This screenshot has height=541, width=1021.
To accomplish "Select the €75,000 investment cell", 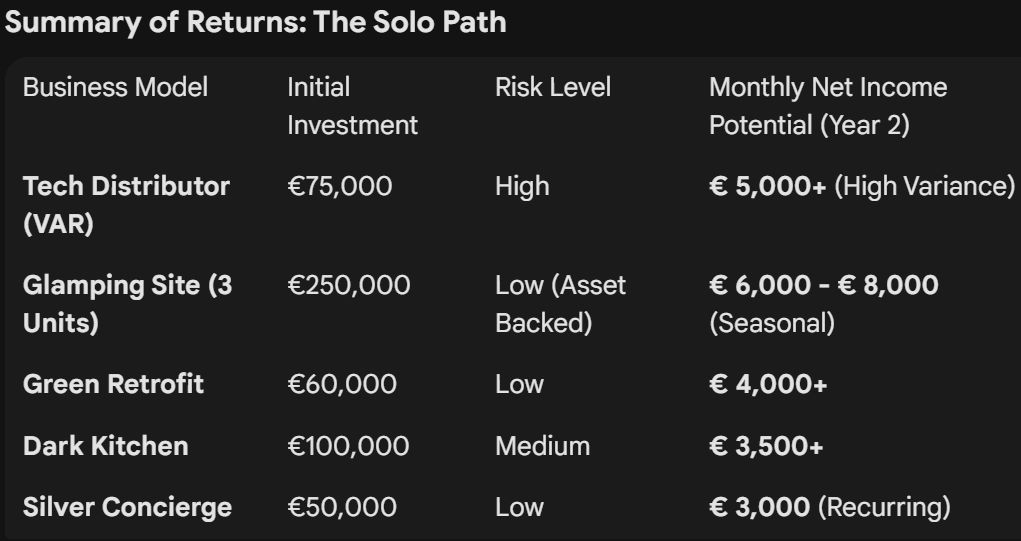I will coord(339,186).
